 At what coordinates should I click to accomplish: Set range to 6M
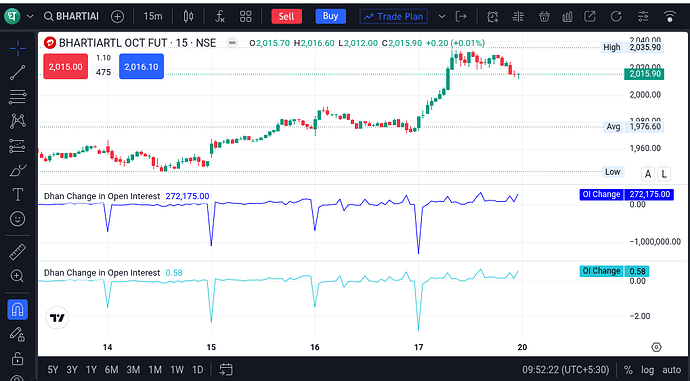(x=111, y=370)
